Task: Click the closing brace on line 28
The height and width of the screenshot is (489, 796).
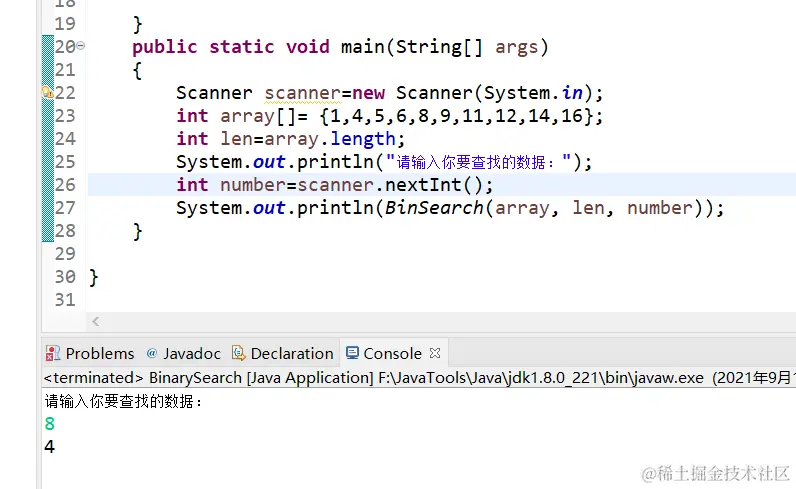Action: (138, 232)
